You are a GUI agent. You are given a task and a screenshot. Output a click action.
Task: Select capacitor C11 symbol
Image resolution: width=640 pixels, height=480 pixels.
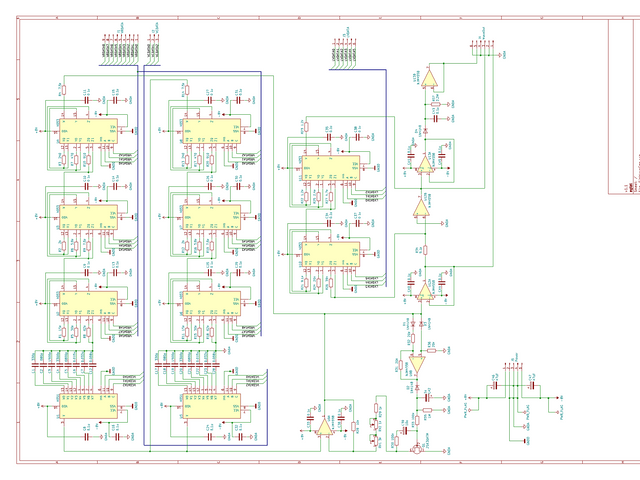(x=87, y=100)
